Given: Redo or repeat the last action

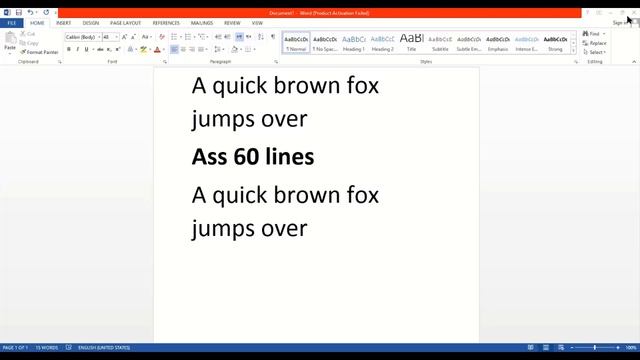Looking at the screenshot, I should pyautogui.click(x=46, y=13).
